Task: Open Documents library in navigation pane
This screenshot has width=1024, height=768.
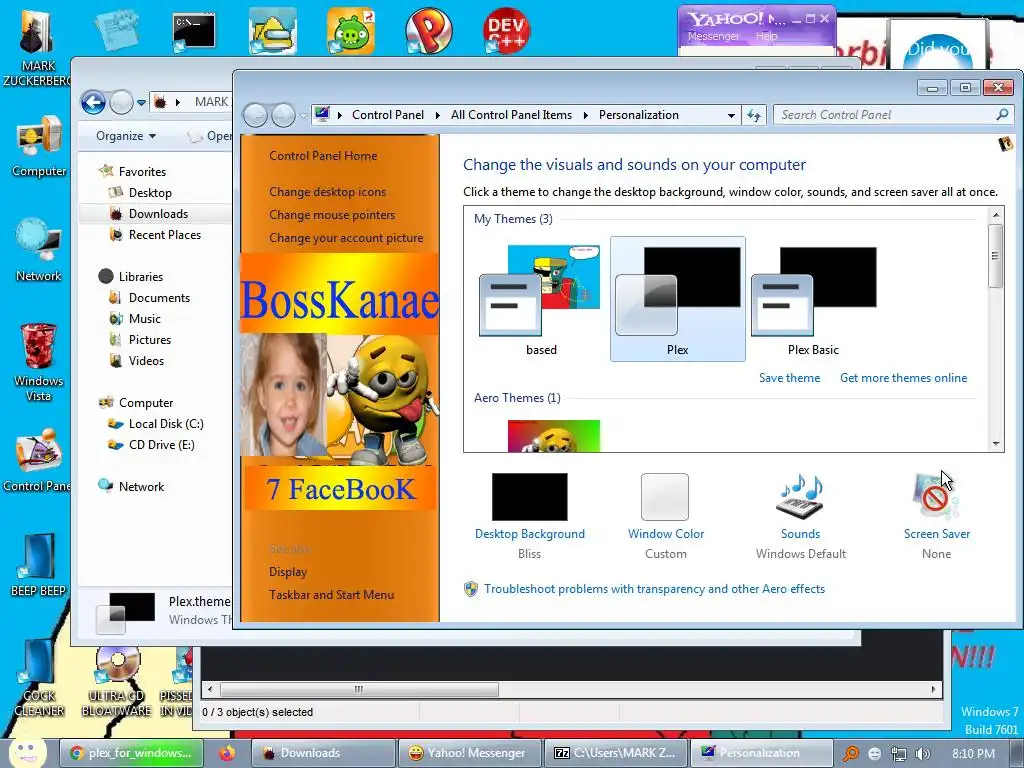Action: 159,298
